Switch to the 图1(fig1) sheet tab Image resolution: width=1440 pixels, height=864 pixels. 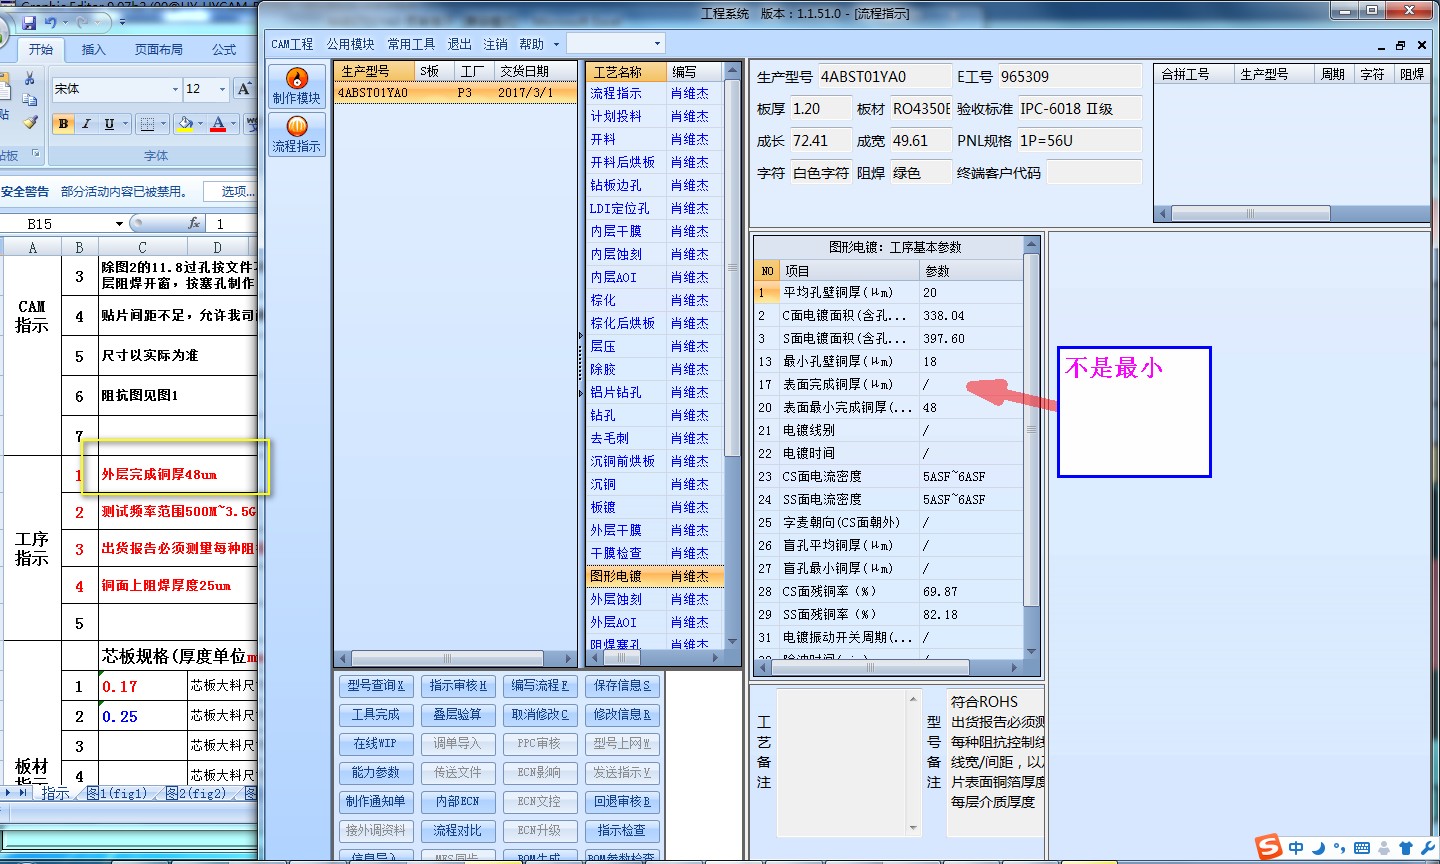click(117, 793)
